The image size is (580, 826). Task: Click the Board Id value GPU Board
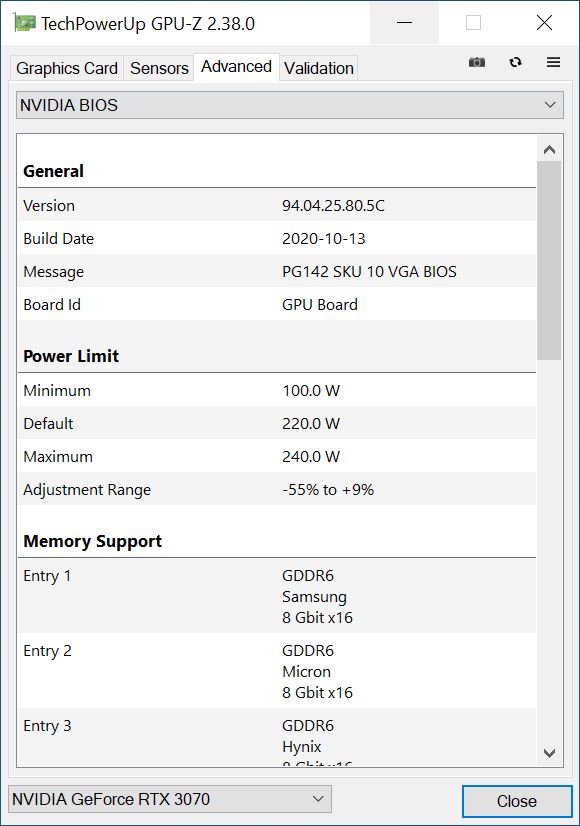pyautogui.click(x=320, y=304)
